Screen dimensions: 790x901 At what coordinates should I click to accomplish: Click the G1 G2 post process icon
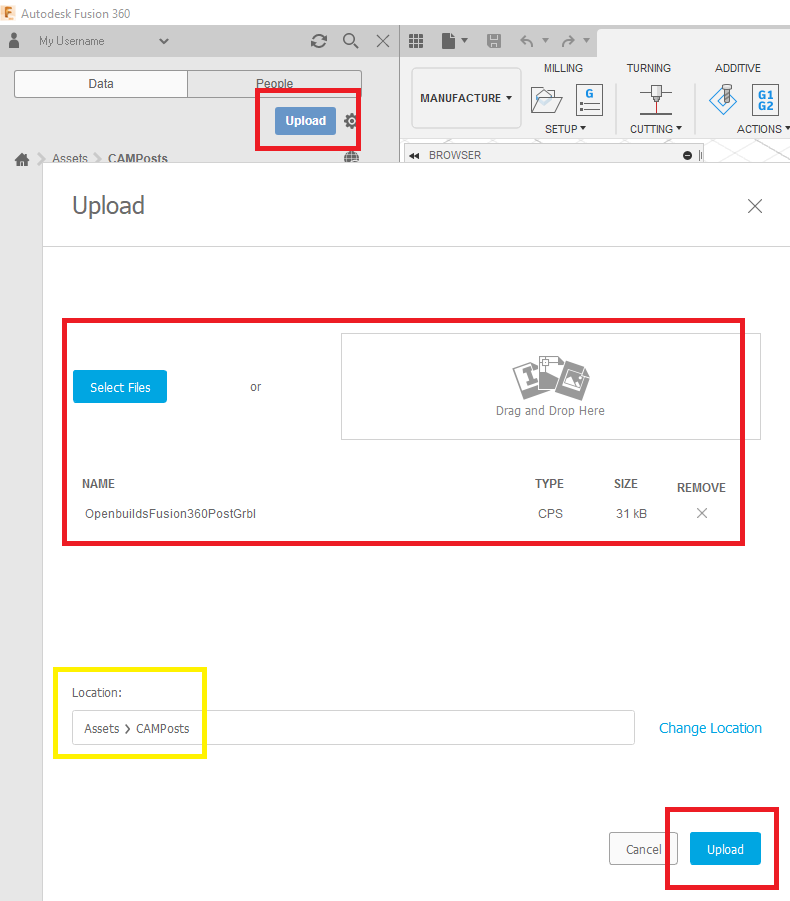tap(765, 100)
